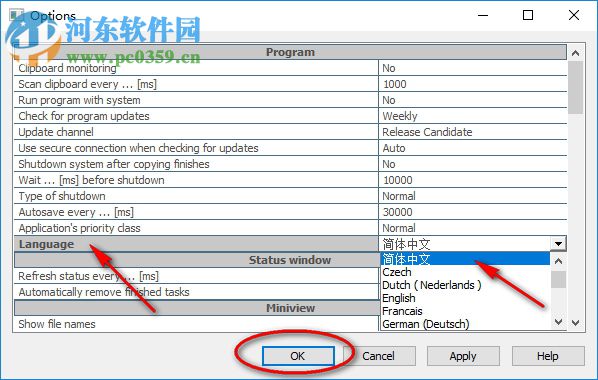Open Help for the Options dialog
Image resolution: width=598 pixels, height=380 pixels.
point(548,356)
